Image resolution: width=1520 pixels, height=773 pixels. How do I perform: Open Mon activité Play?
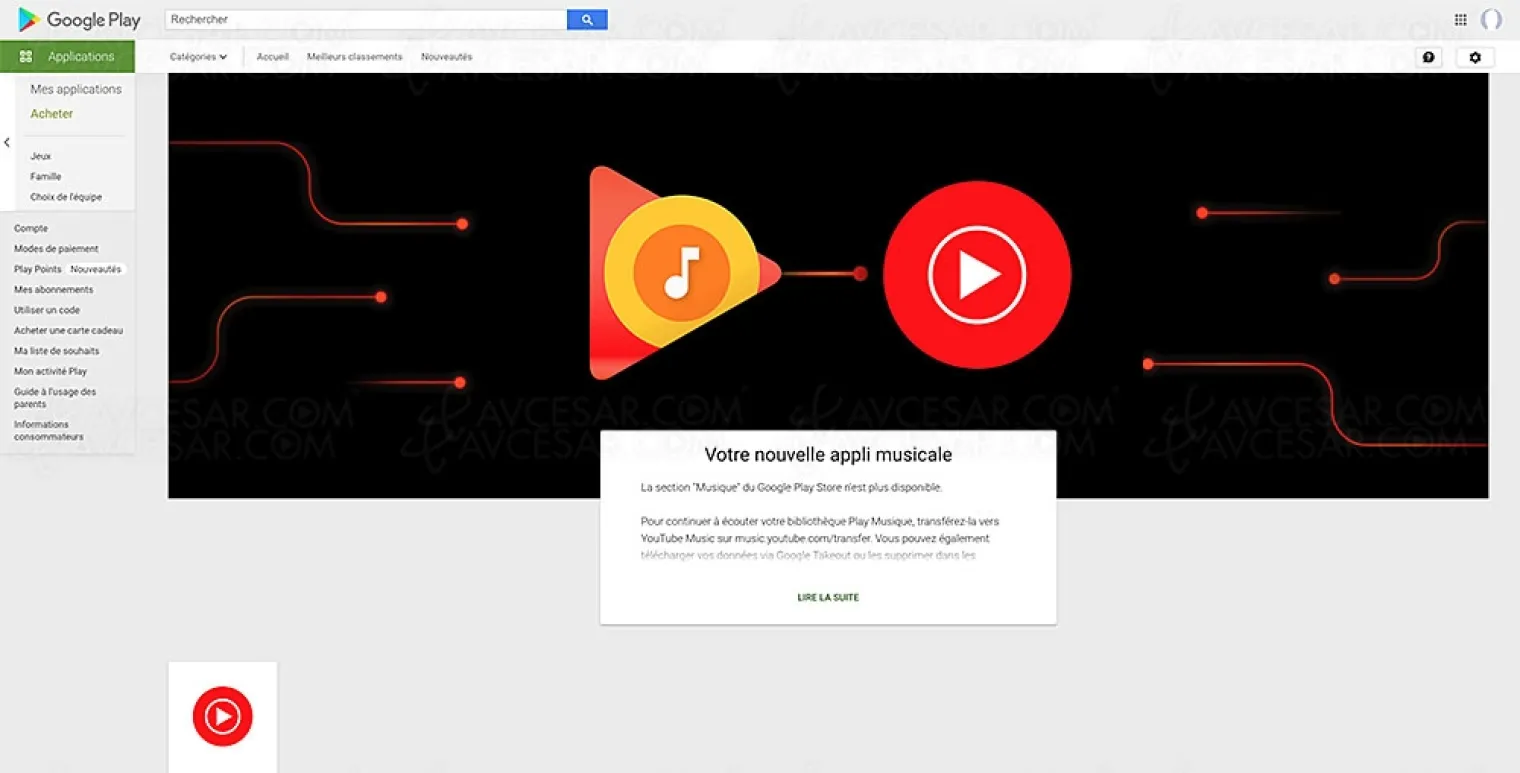[51, 371]
